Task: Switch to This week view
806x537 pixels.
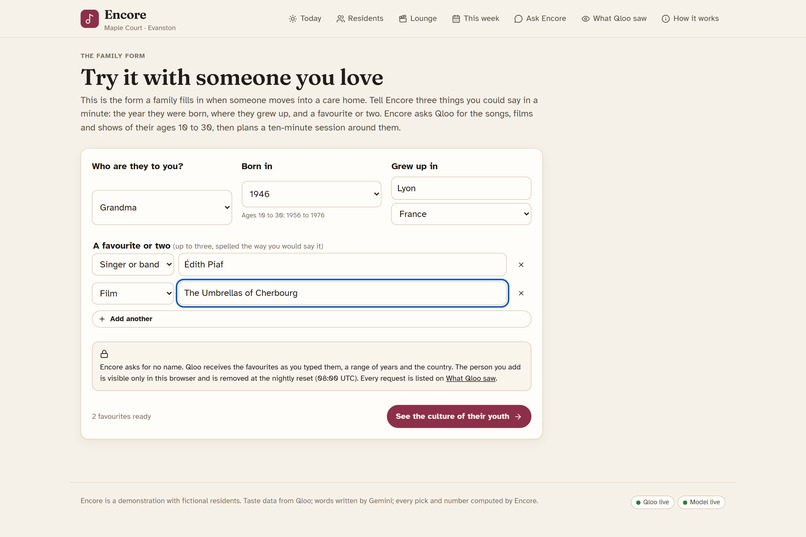Action: tap(475, 18)
